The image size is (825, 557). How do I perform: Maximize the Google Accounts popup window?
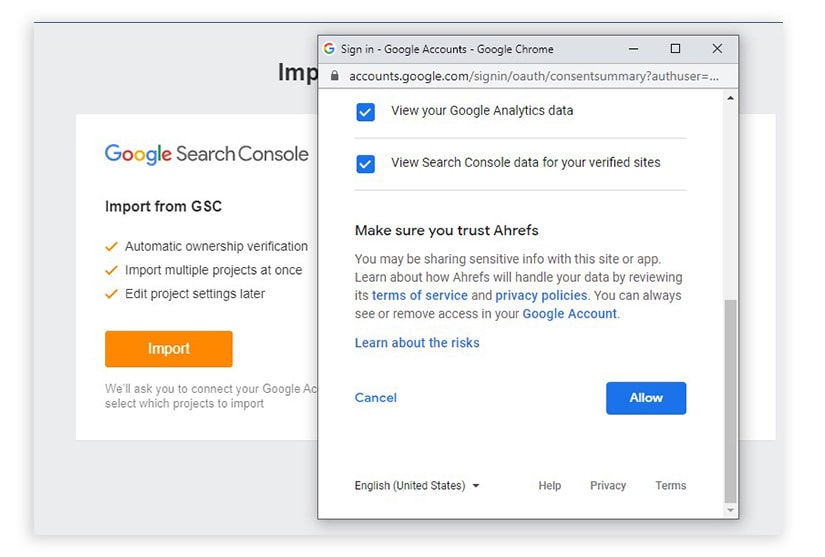click(675, 49)
